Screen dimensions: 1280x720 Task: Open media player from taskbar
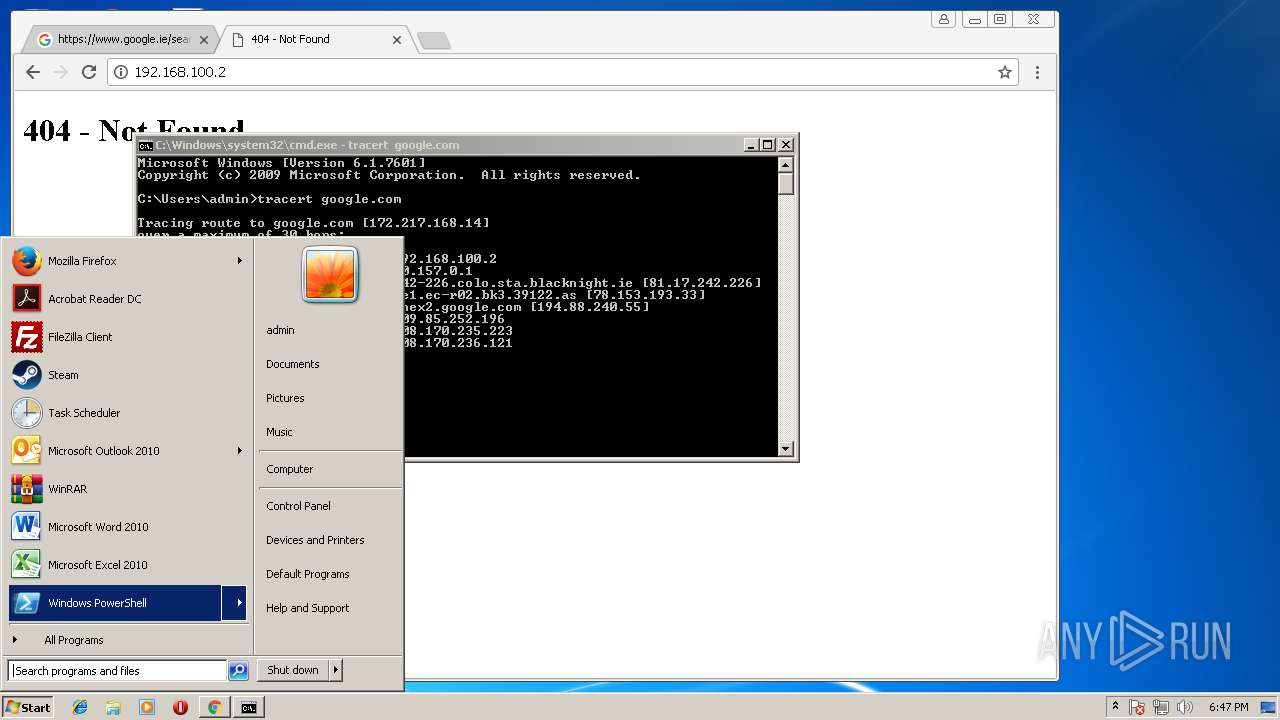pyautogui.click(x=147, y=707)
